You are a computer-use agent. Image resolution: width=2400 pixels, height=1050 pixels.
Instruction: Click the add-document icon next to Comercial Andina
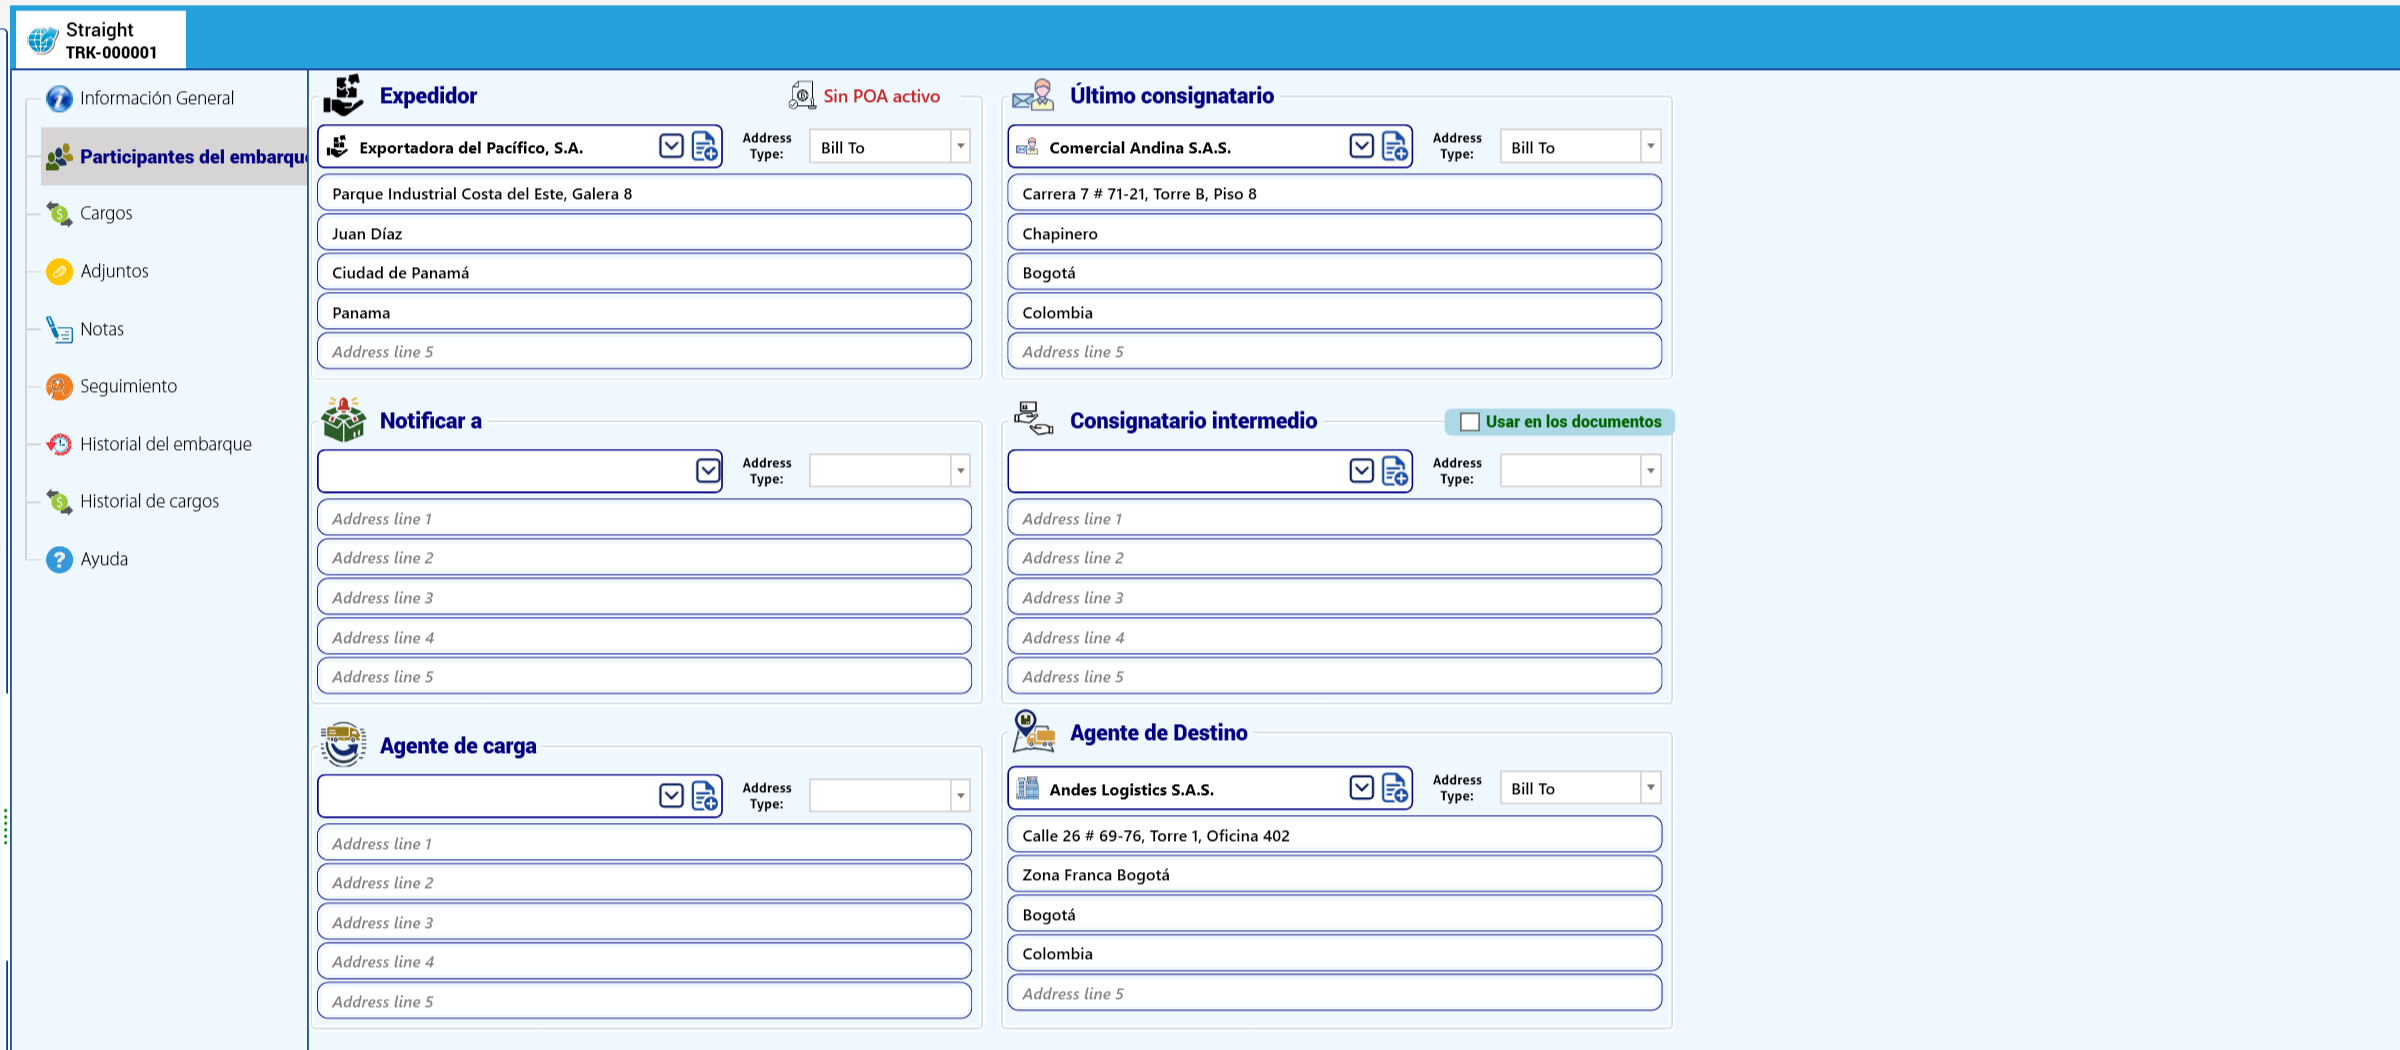coord(1395,147)
